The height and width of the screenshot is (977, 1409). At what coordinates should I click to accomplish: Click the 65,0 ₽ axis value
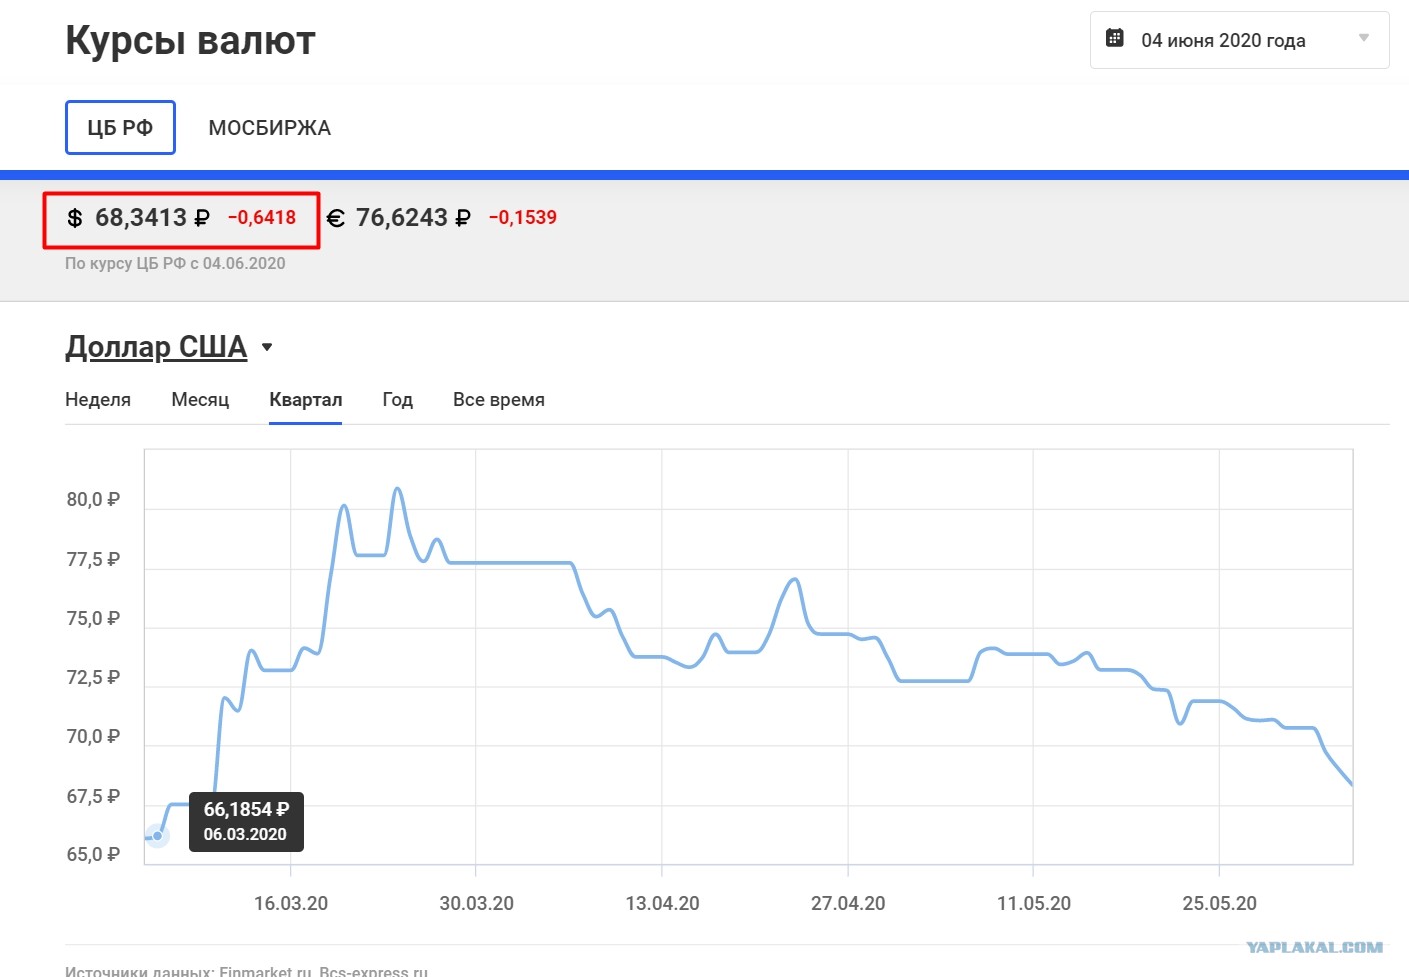coord(93,855)
